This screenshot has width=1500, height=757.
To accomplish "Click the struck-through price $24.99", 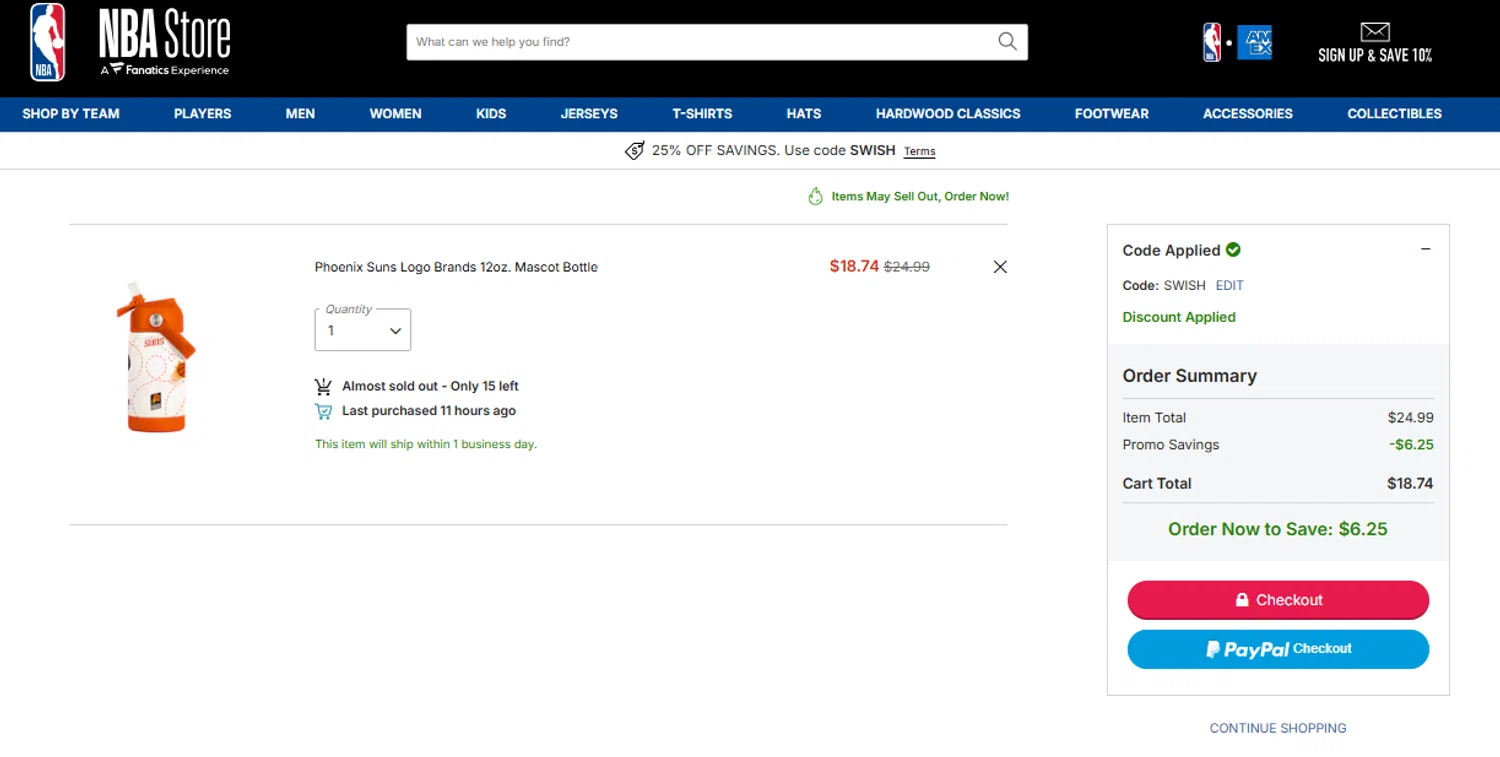I will 907,267.
